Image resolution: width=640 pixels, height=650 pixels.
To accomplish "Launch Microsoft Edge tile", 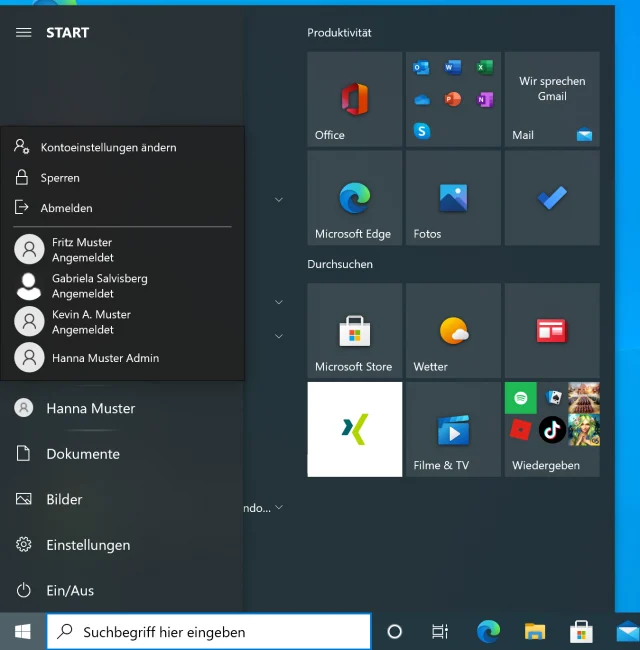I will [x=354, y=199].
